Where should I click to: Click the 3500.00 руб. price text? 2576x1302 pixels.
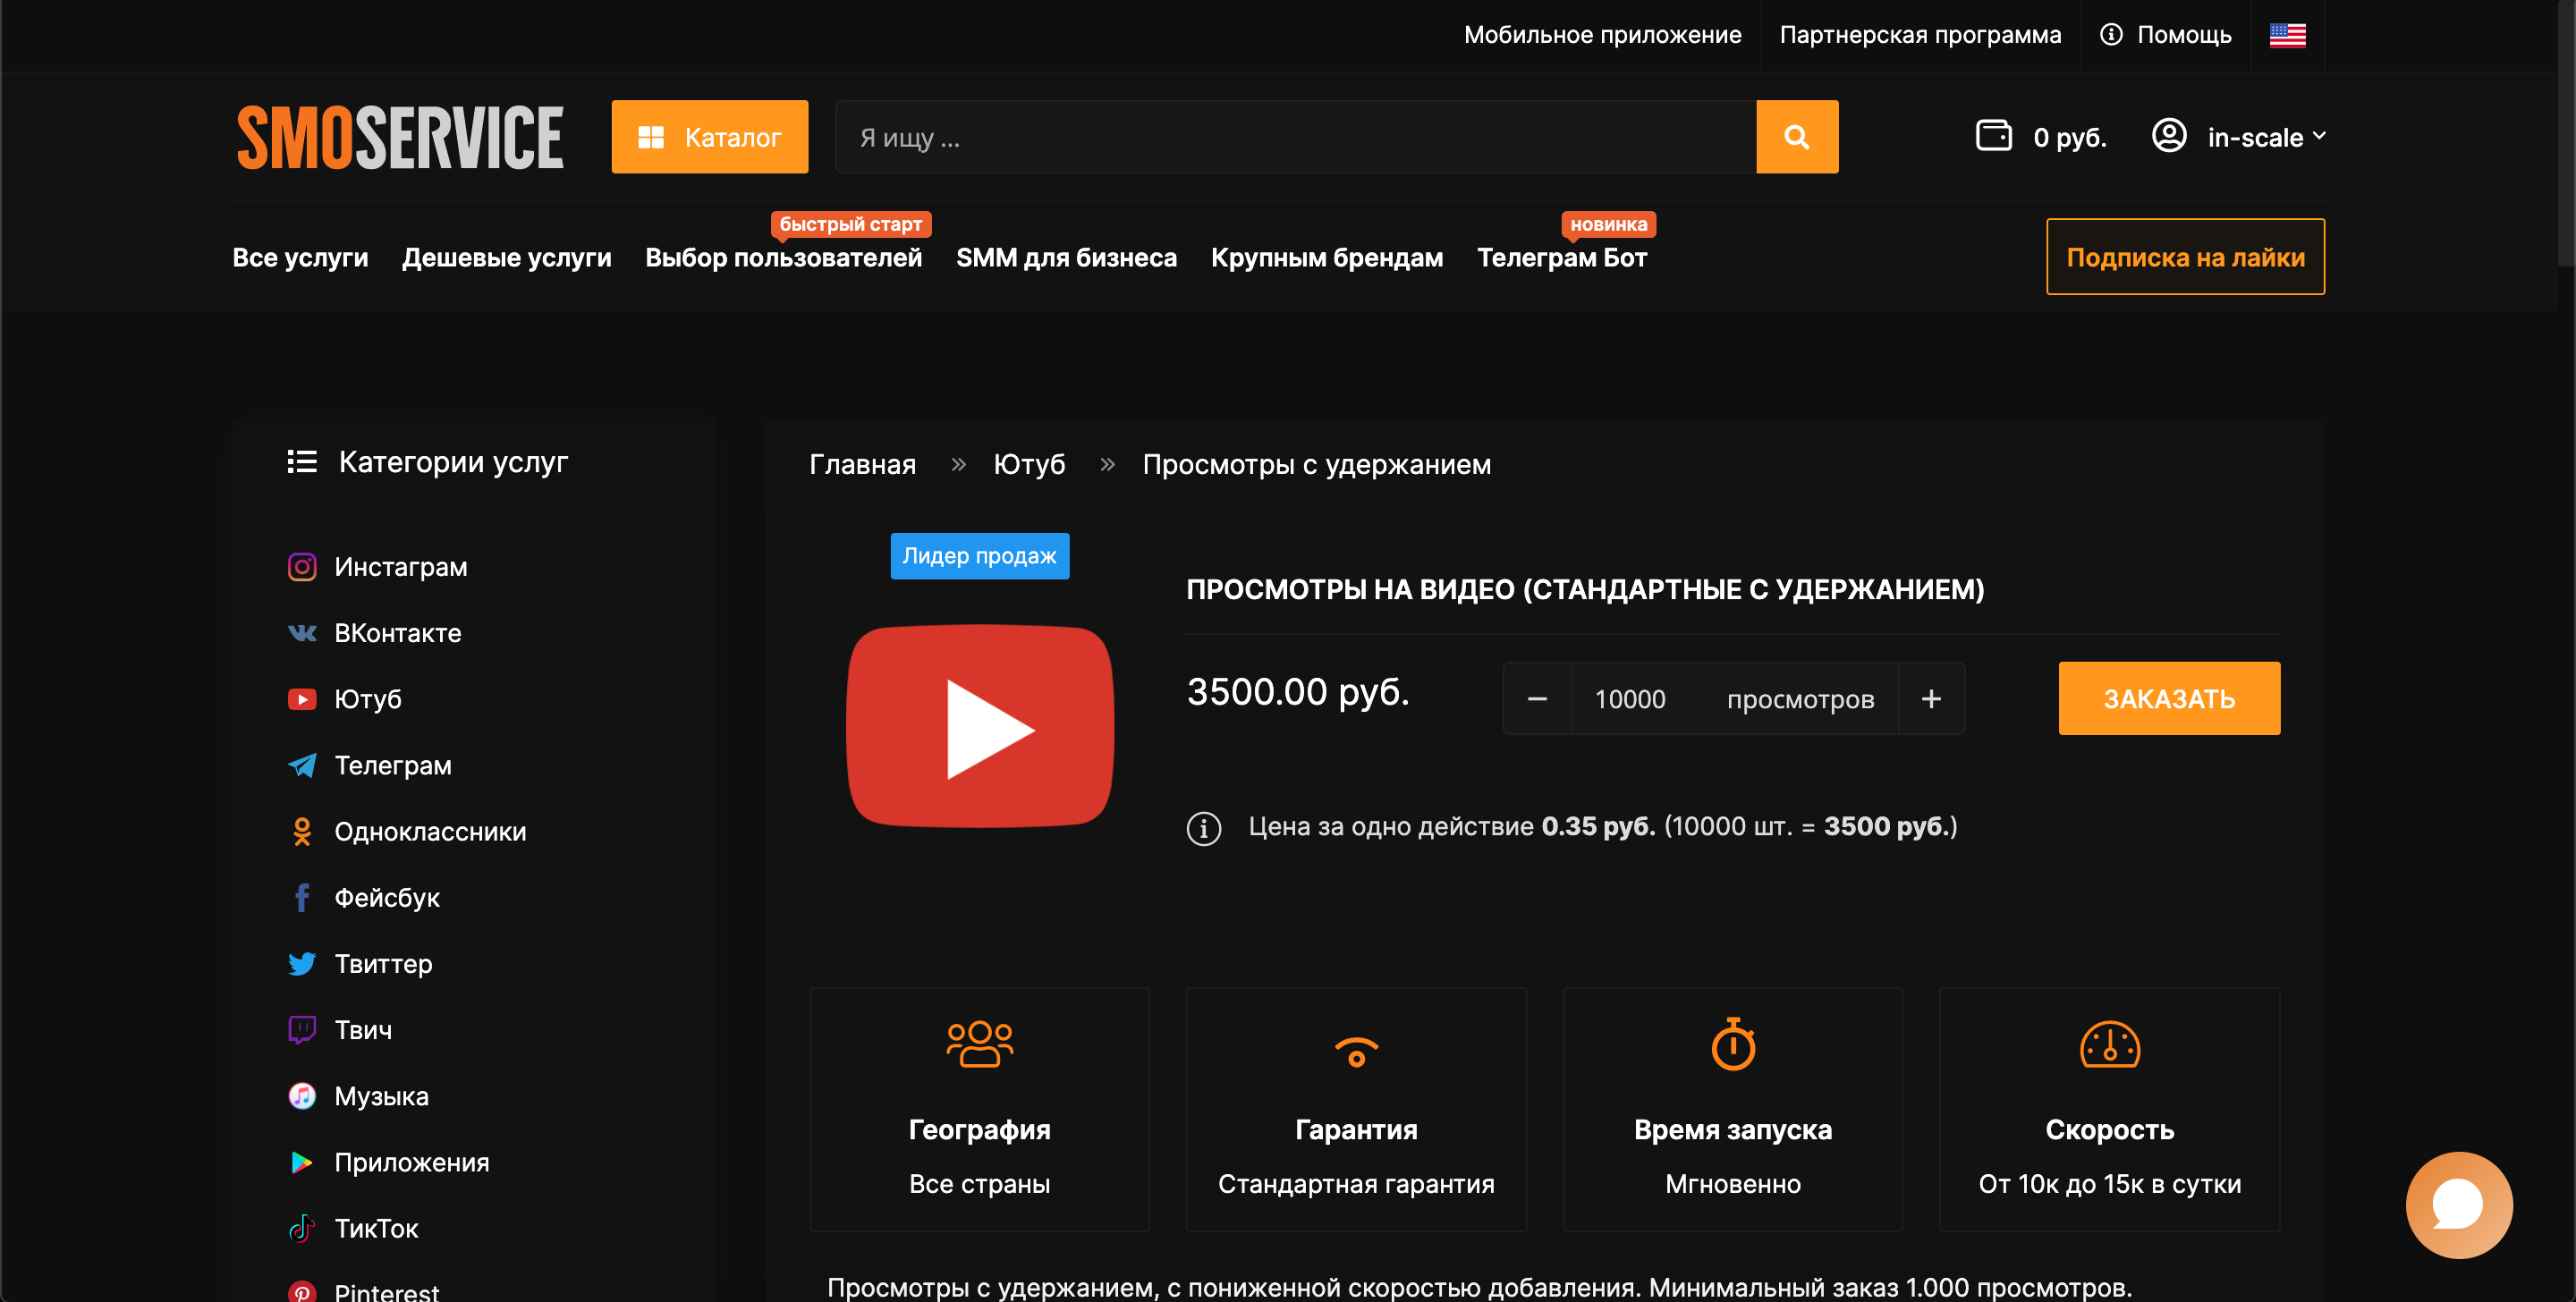pyautogui.click(x=1297, y=692)
